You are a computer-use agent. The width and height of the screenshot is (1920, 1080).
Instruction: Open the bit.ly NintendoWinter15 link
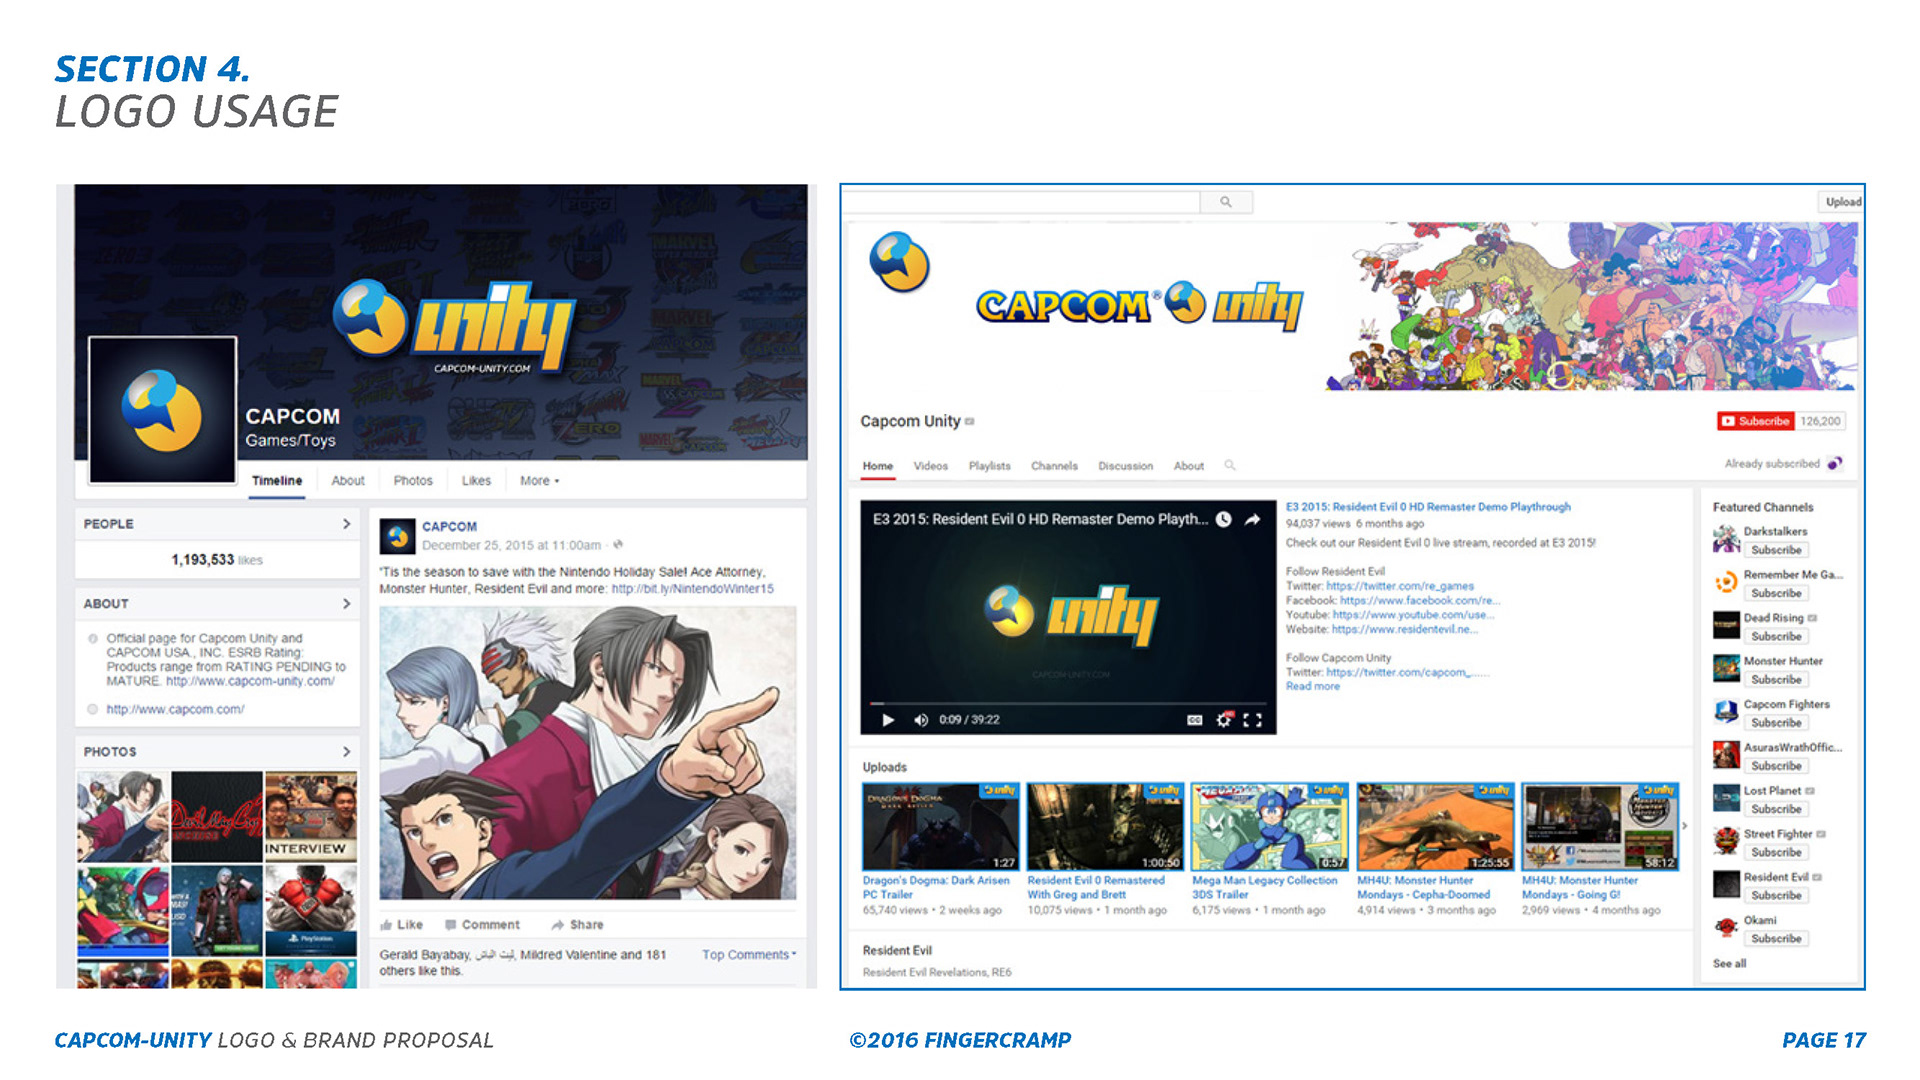(x=692, y=589)
